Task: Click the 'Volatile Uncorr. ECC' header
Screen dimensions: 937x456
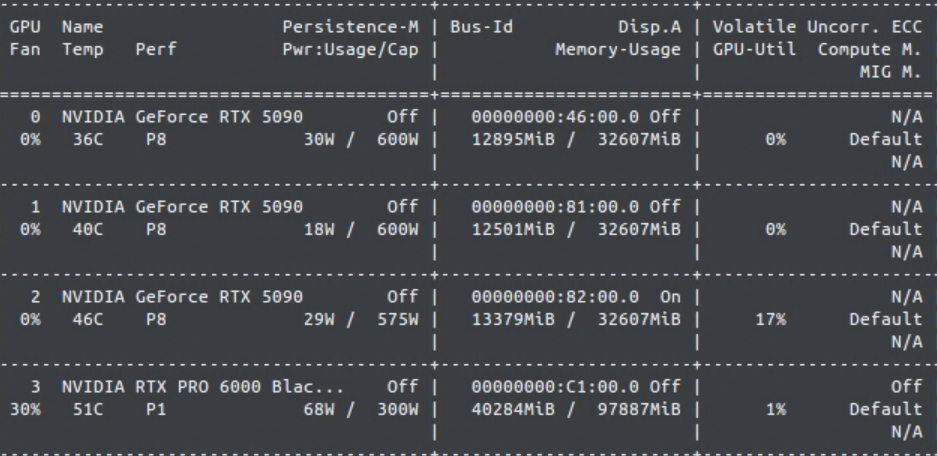Action: pyautogui.click(x=817, y=27)
